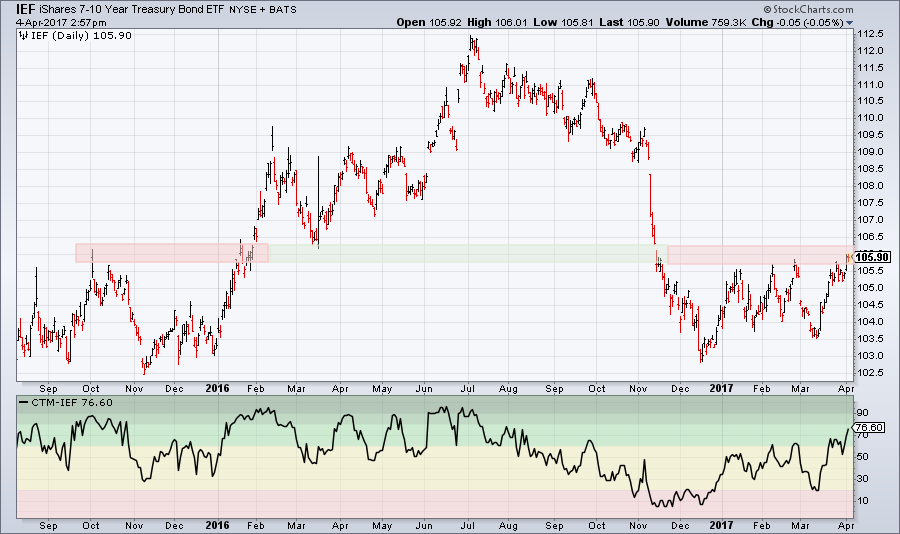Click the Jul label on price chart date axis
This screenshot has width=900, height=534.
click(x=468, y=389)
